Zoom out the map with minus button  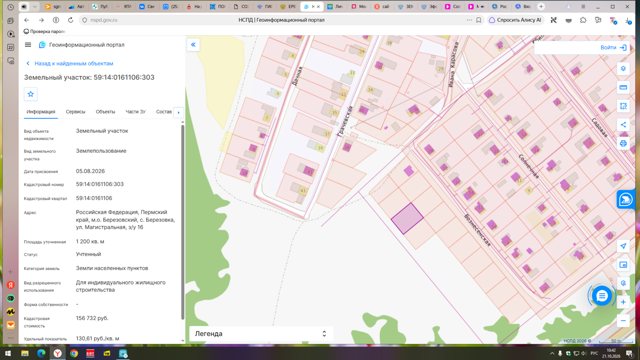(x=623, y=321)
